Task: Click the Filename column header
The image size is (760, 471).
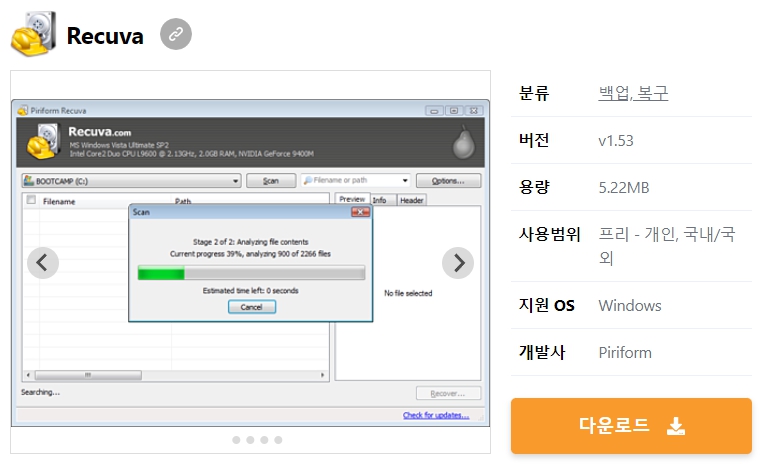Action: click(x=59, y=202)
